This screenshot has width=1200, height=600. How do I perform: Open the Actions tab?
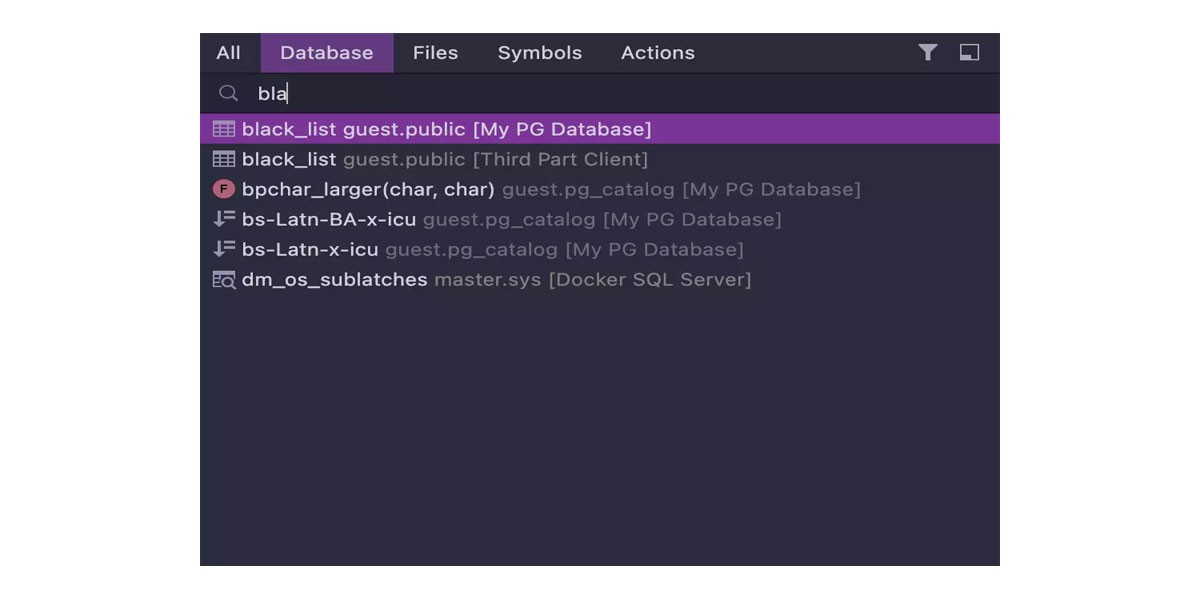(x=658, y=53)
